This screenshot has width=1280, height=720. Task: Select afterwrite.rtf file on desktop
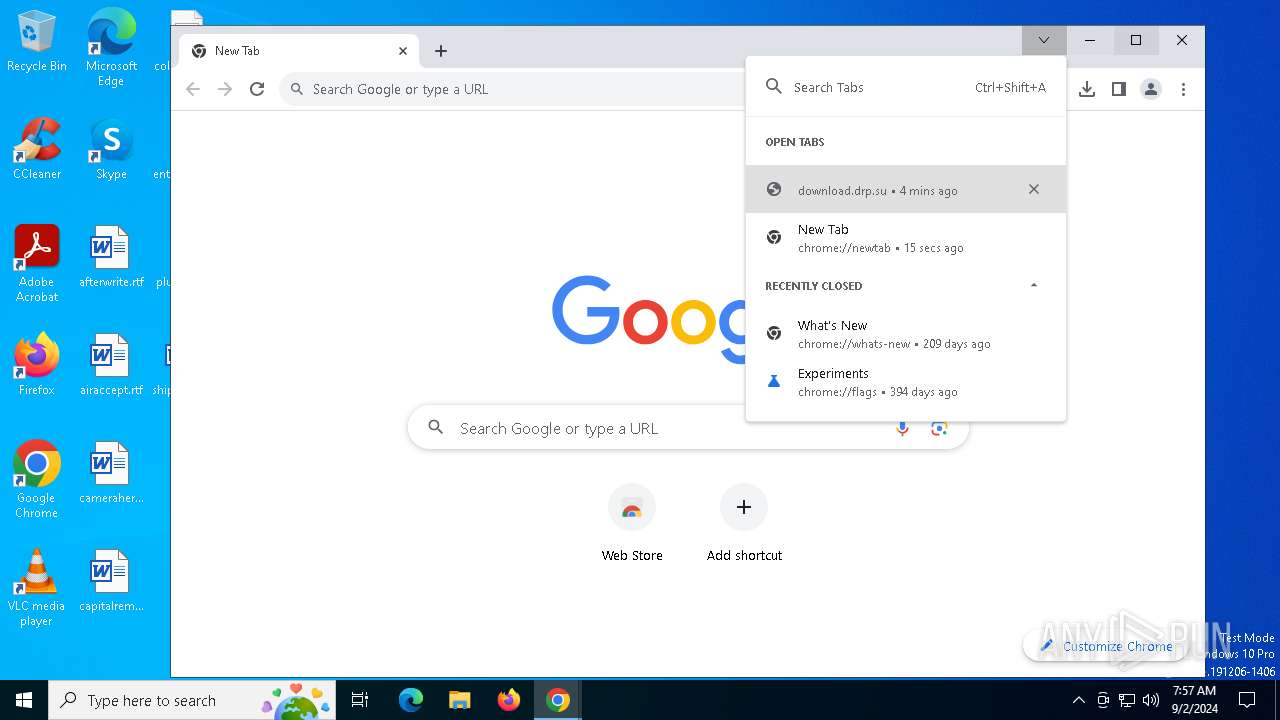point(111,256)
